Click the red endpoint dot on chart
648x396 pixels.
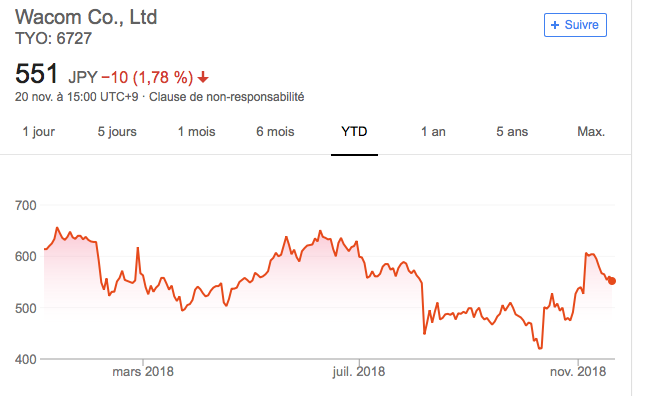click(x=612, y=281)
